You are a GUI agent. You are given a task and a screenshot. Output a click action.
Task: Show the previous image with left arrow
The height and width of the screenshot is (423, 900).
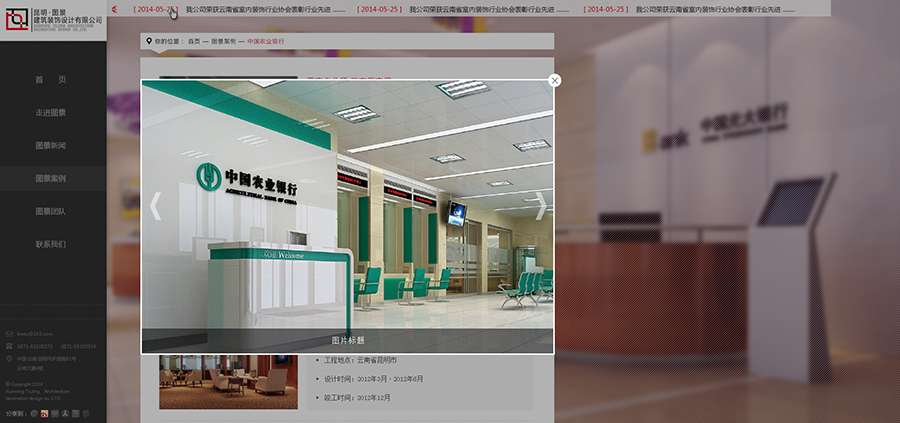click(155, 206)
